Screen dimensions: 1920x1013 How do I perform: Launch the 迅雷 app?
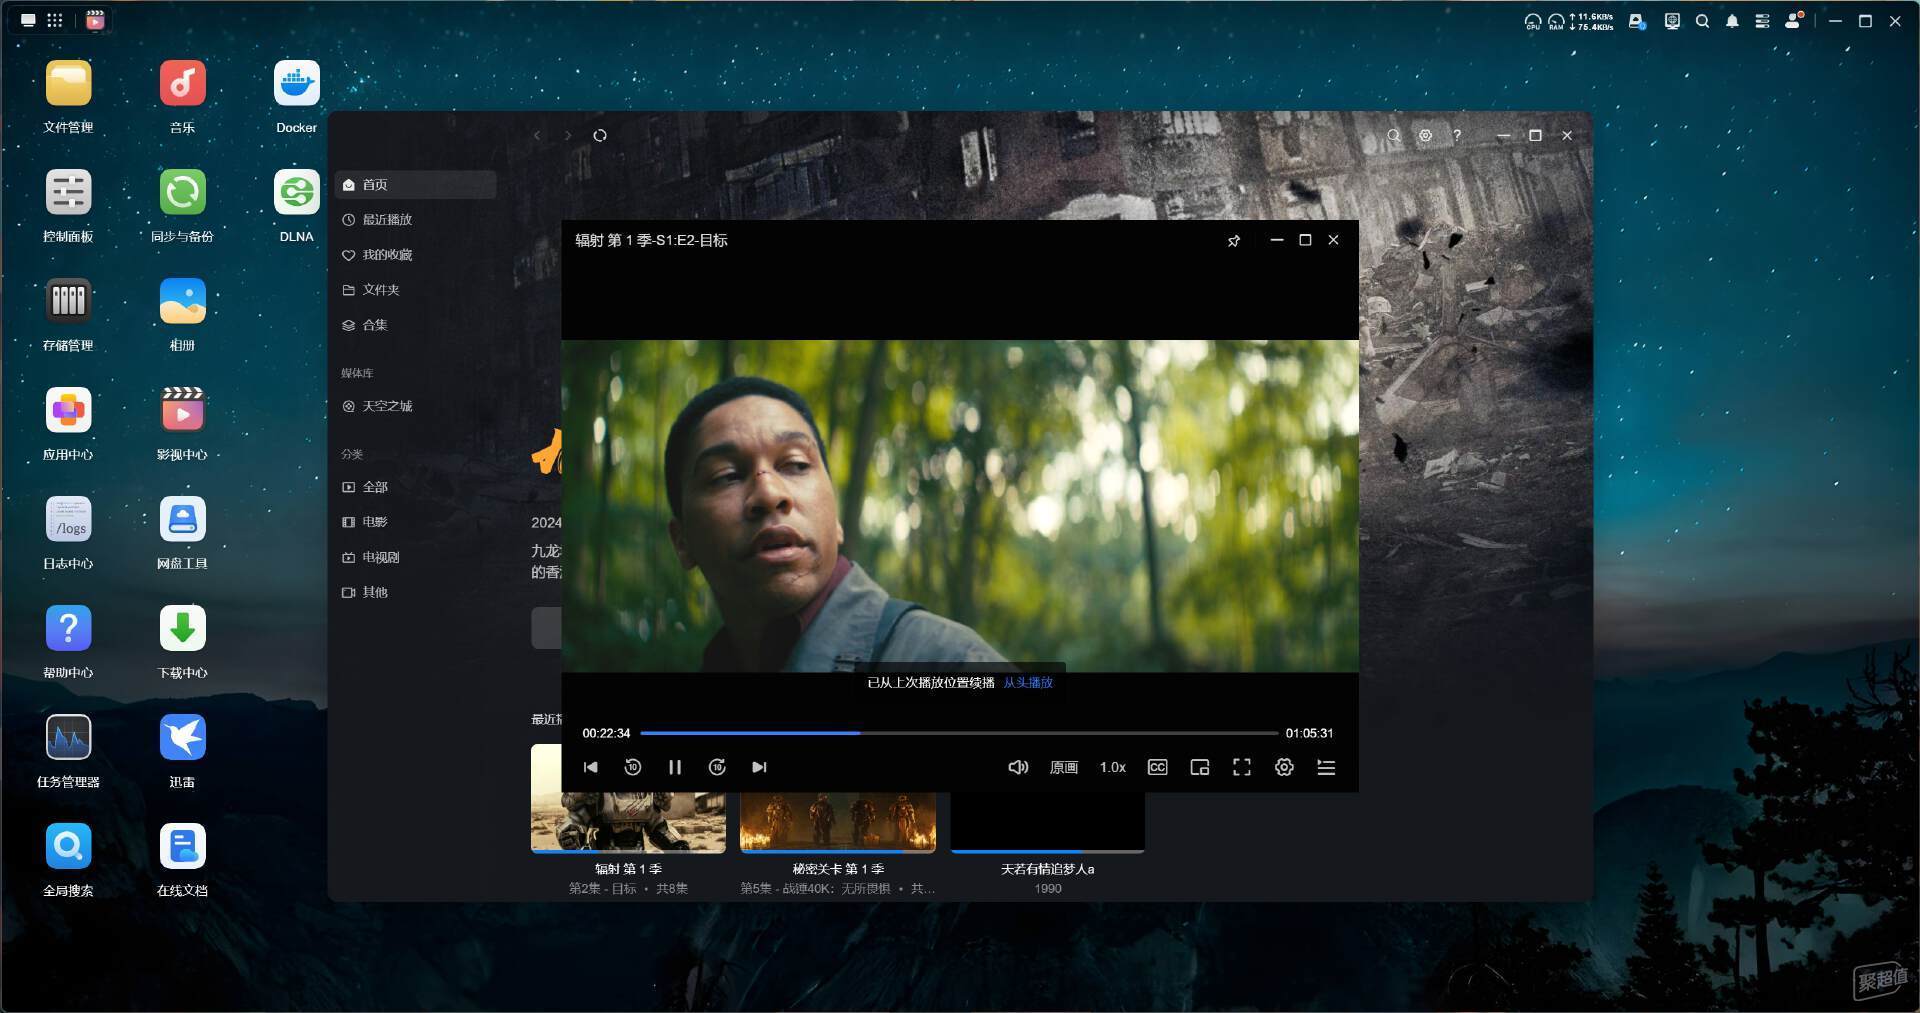(182, 738)
